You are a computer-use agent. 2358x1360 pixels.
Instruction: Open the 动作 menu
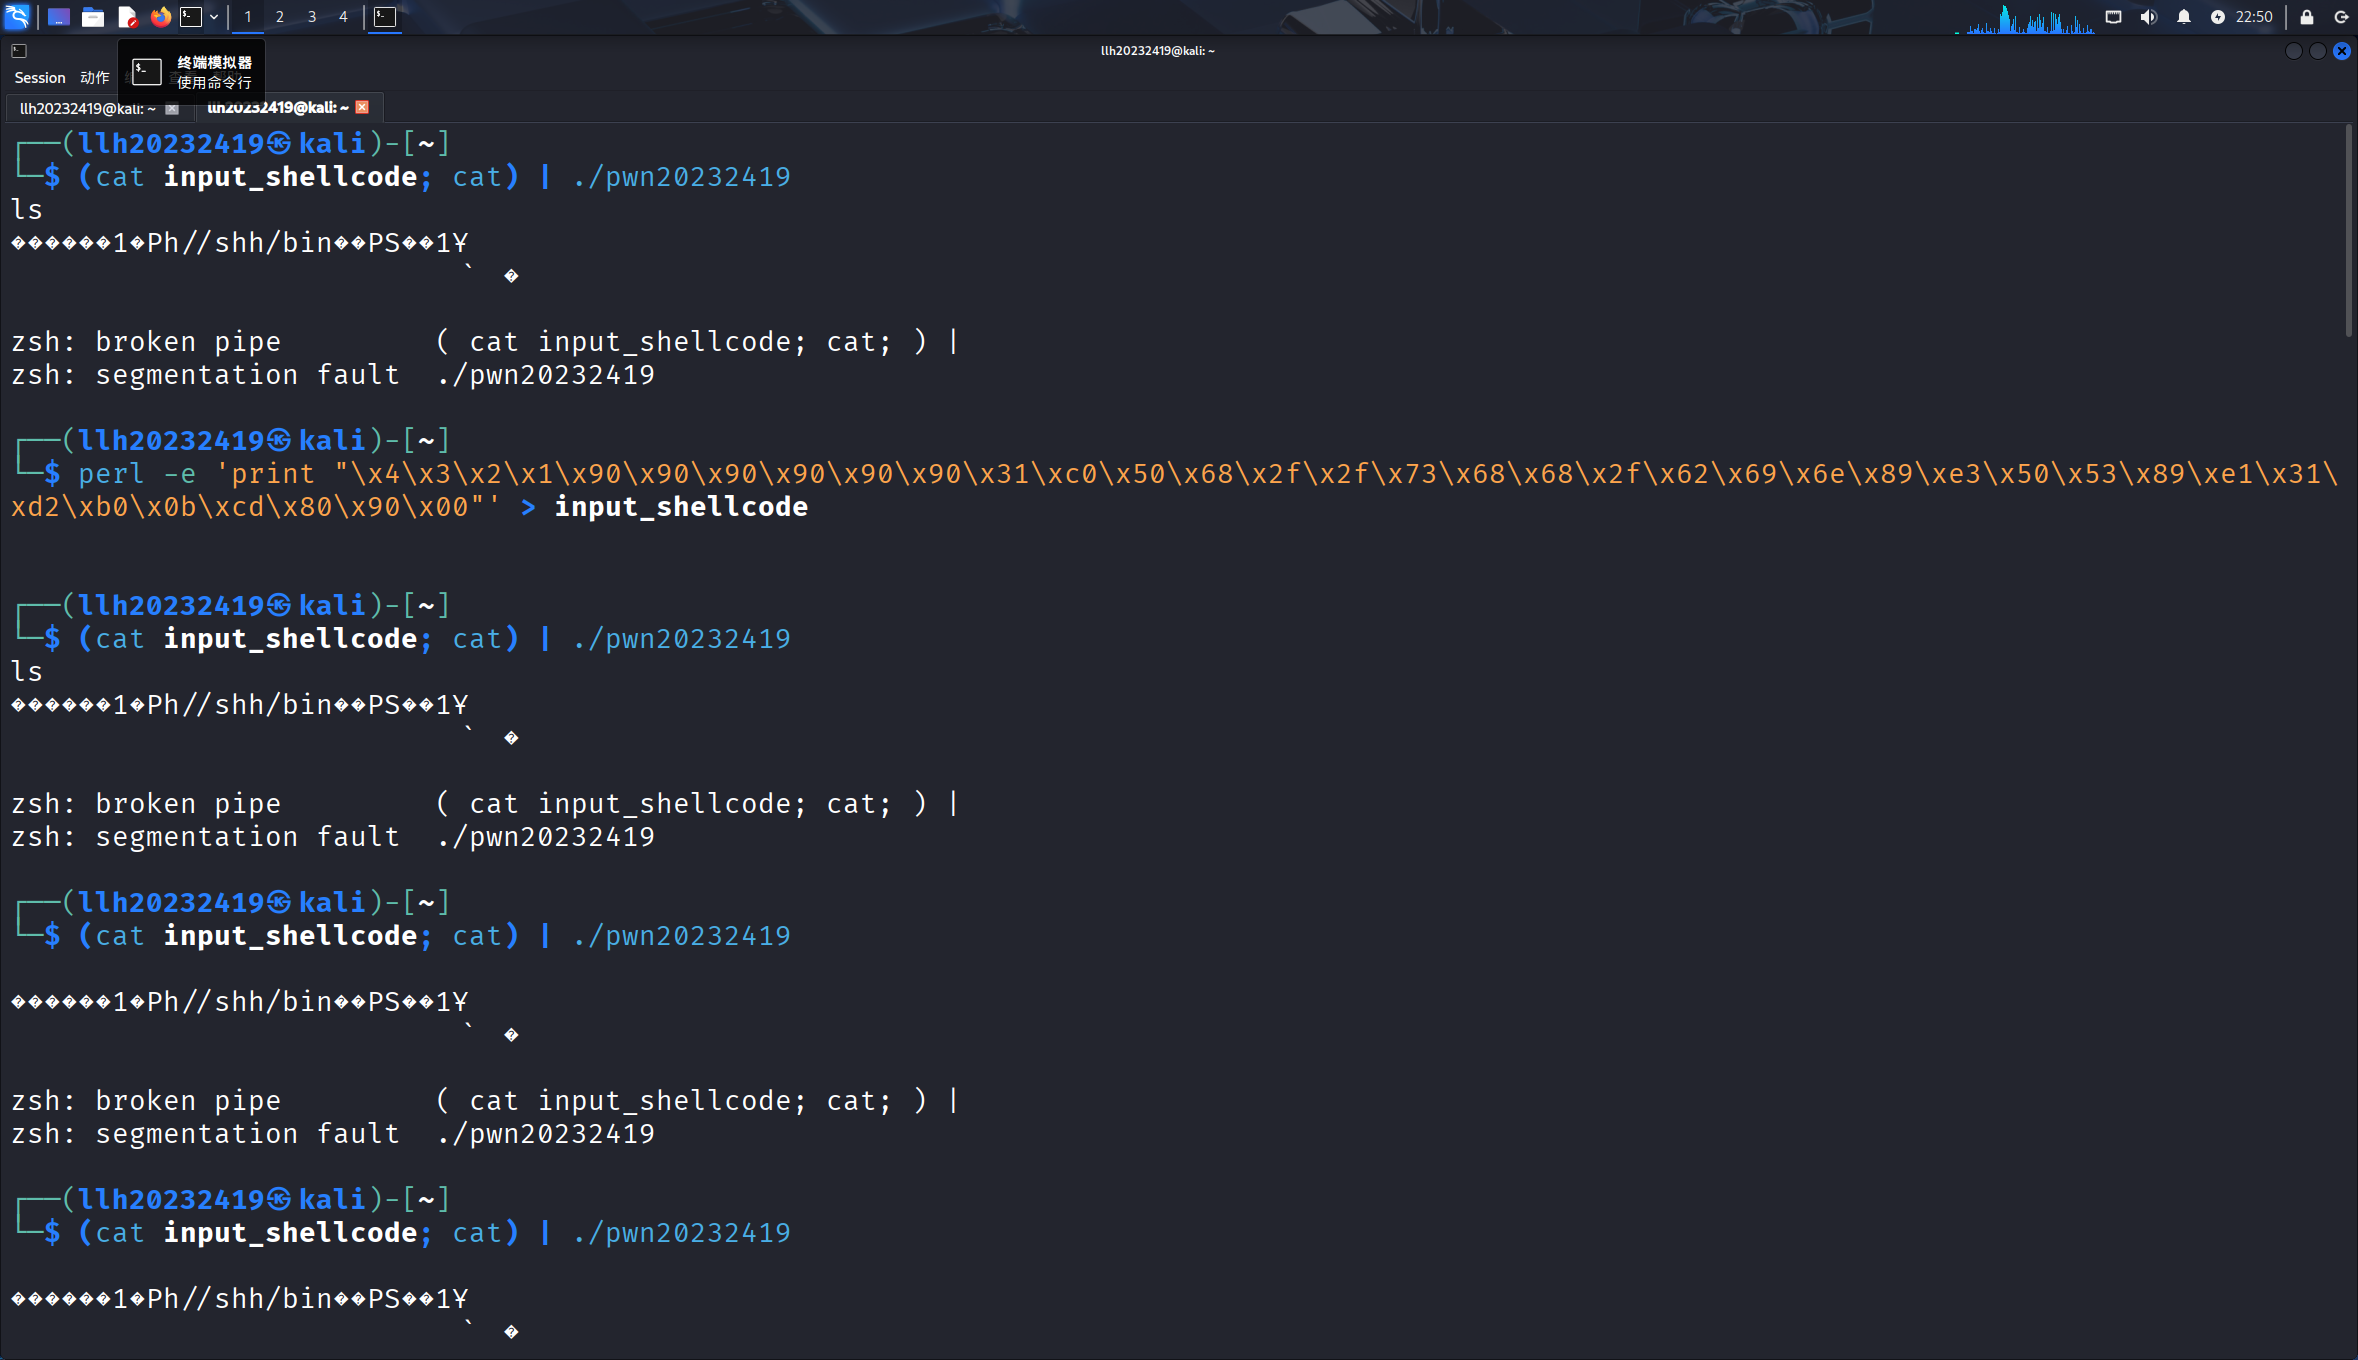[x=95, y=78]
